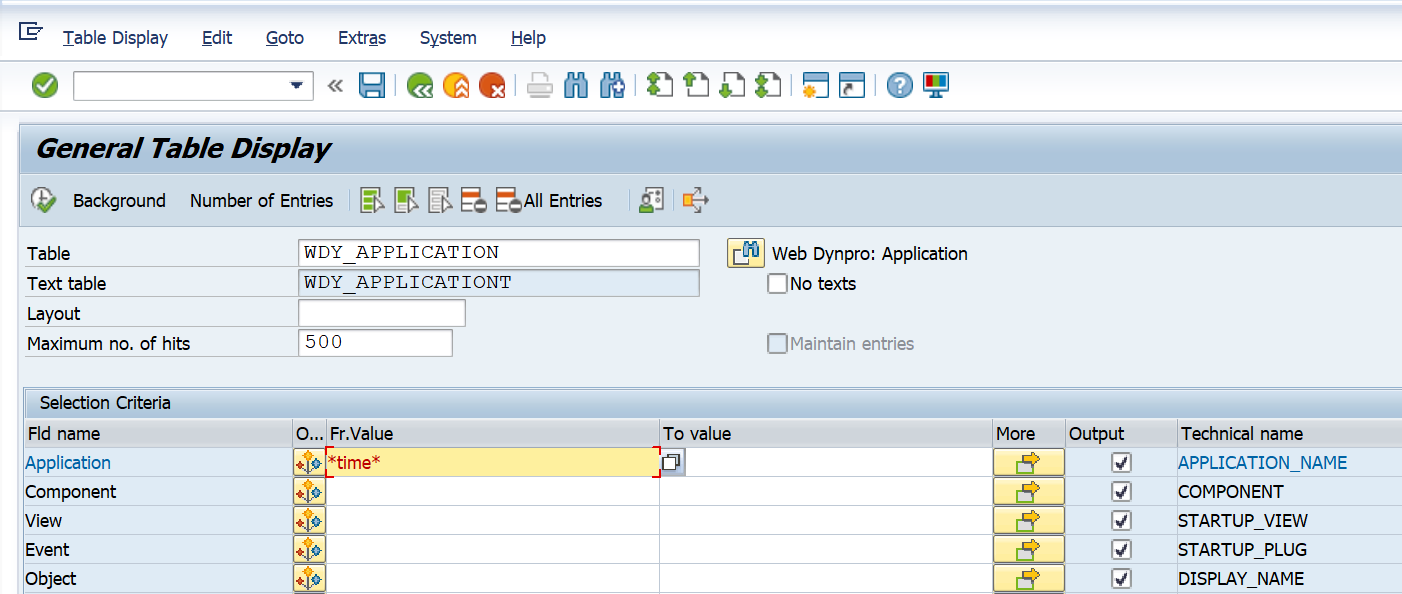1402x594 pixels.
Task: Select the green Back navigation icon
Action: pos(419,85)
